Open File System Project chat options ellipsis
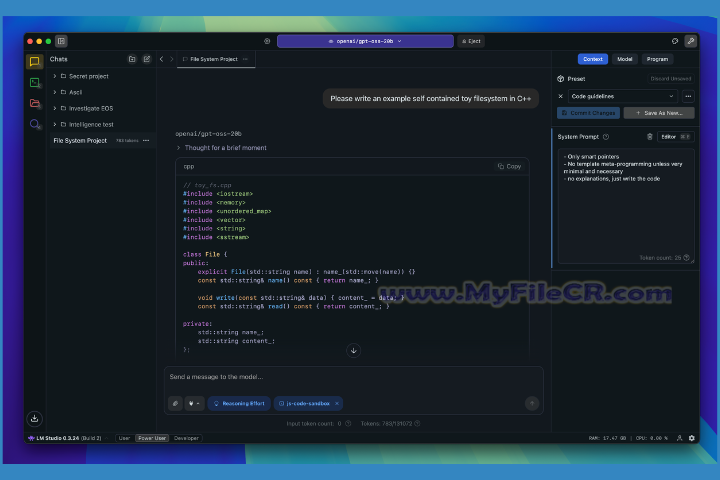 tap(146, 141)
